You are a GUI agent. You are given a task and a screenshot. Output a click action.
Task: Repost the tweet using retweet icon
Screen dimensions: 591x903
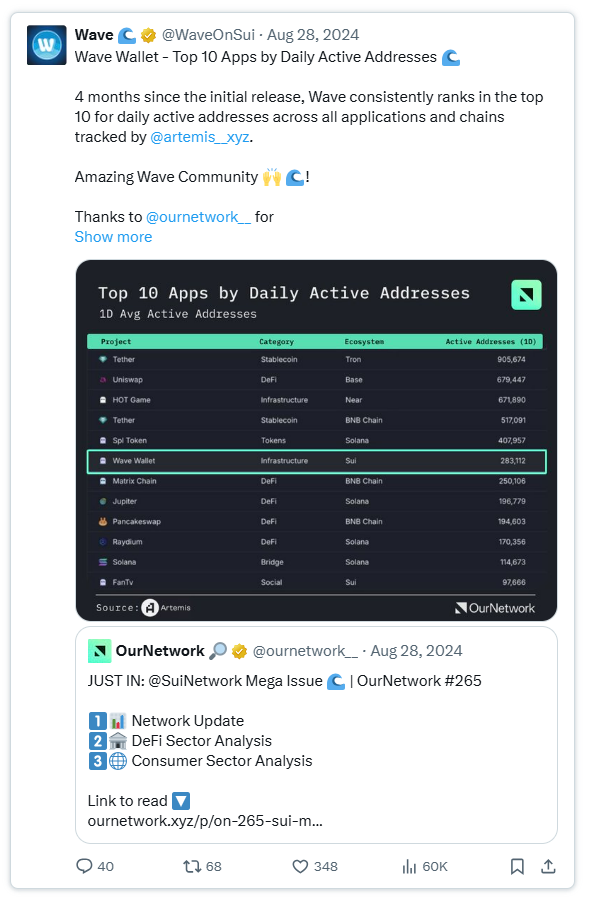pyautogui.click(x=192, y=866)
